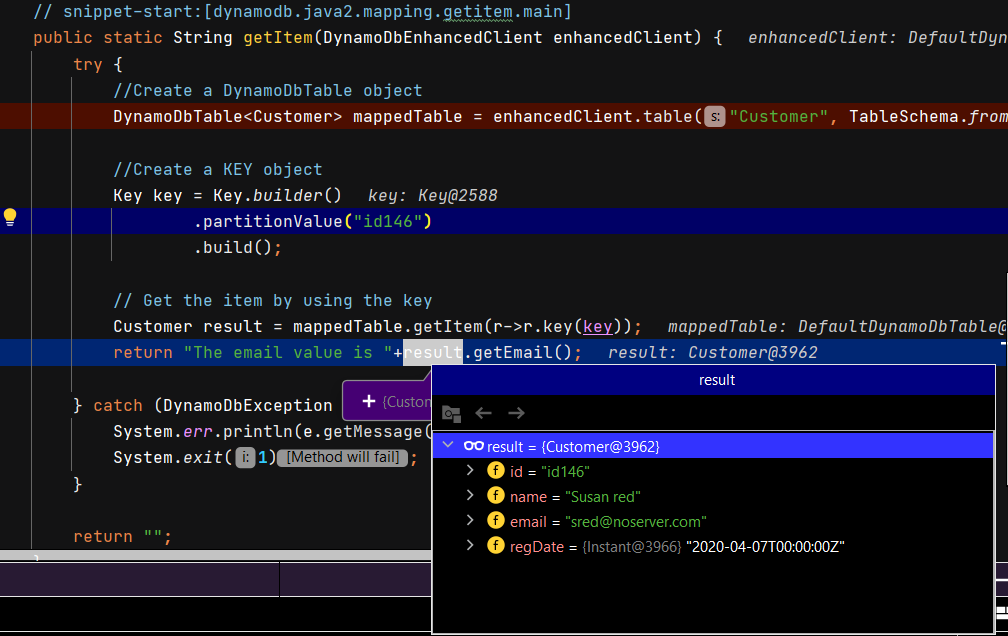Image resolution: width=1008 pixels, height=636 pixels.
Task: Click the System.err.println statement
Action: (272, 432)
